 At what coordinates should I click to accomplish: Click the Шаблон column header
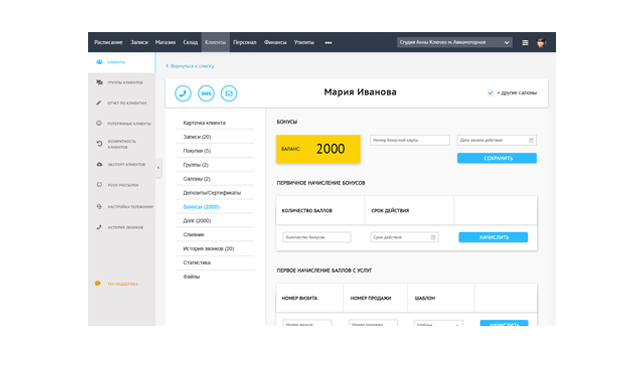(x=425, y=298)
